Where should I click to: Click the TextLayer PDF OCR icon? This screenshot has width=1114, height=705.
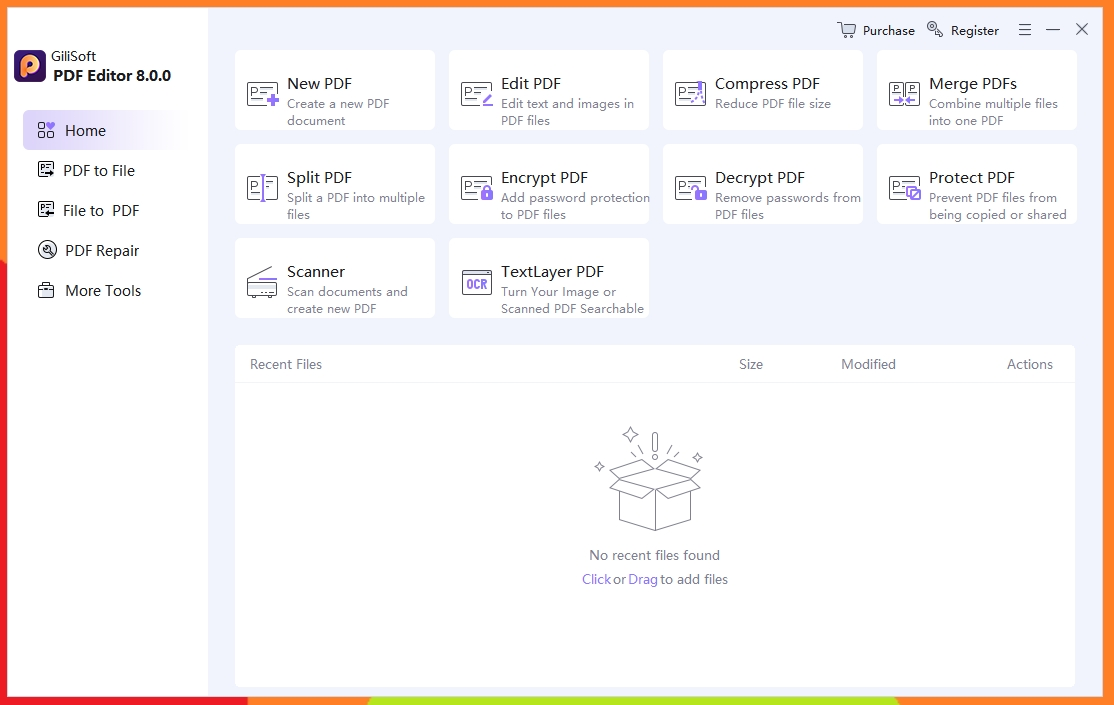pyautogui.click(x=477, y=283)
